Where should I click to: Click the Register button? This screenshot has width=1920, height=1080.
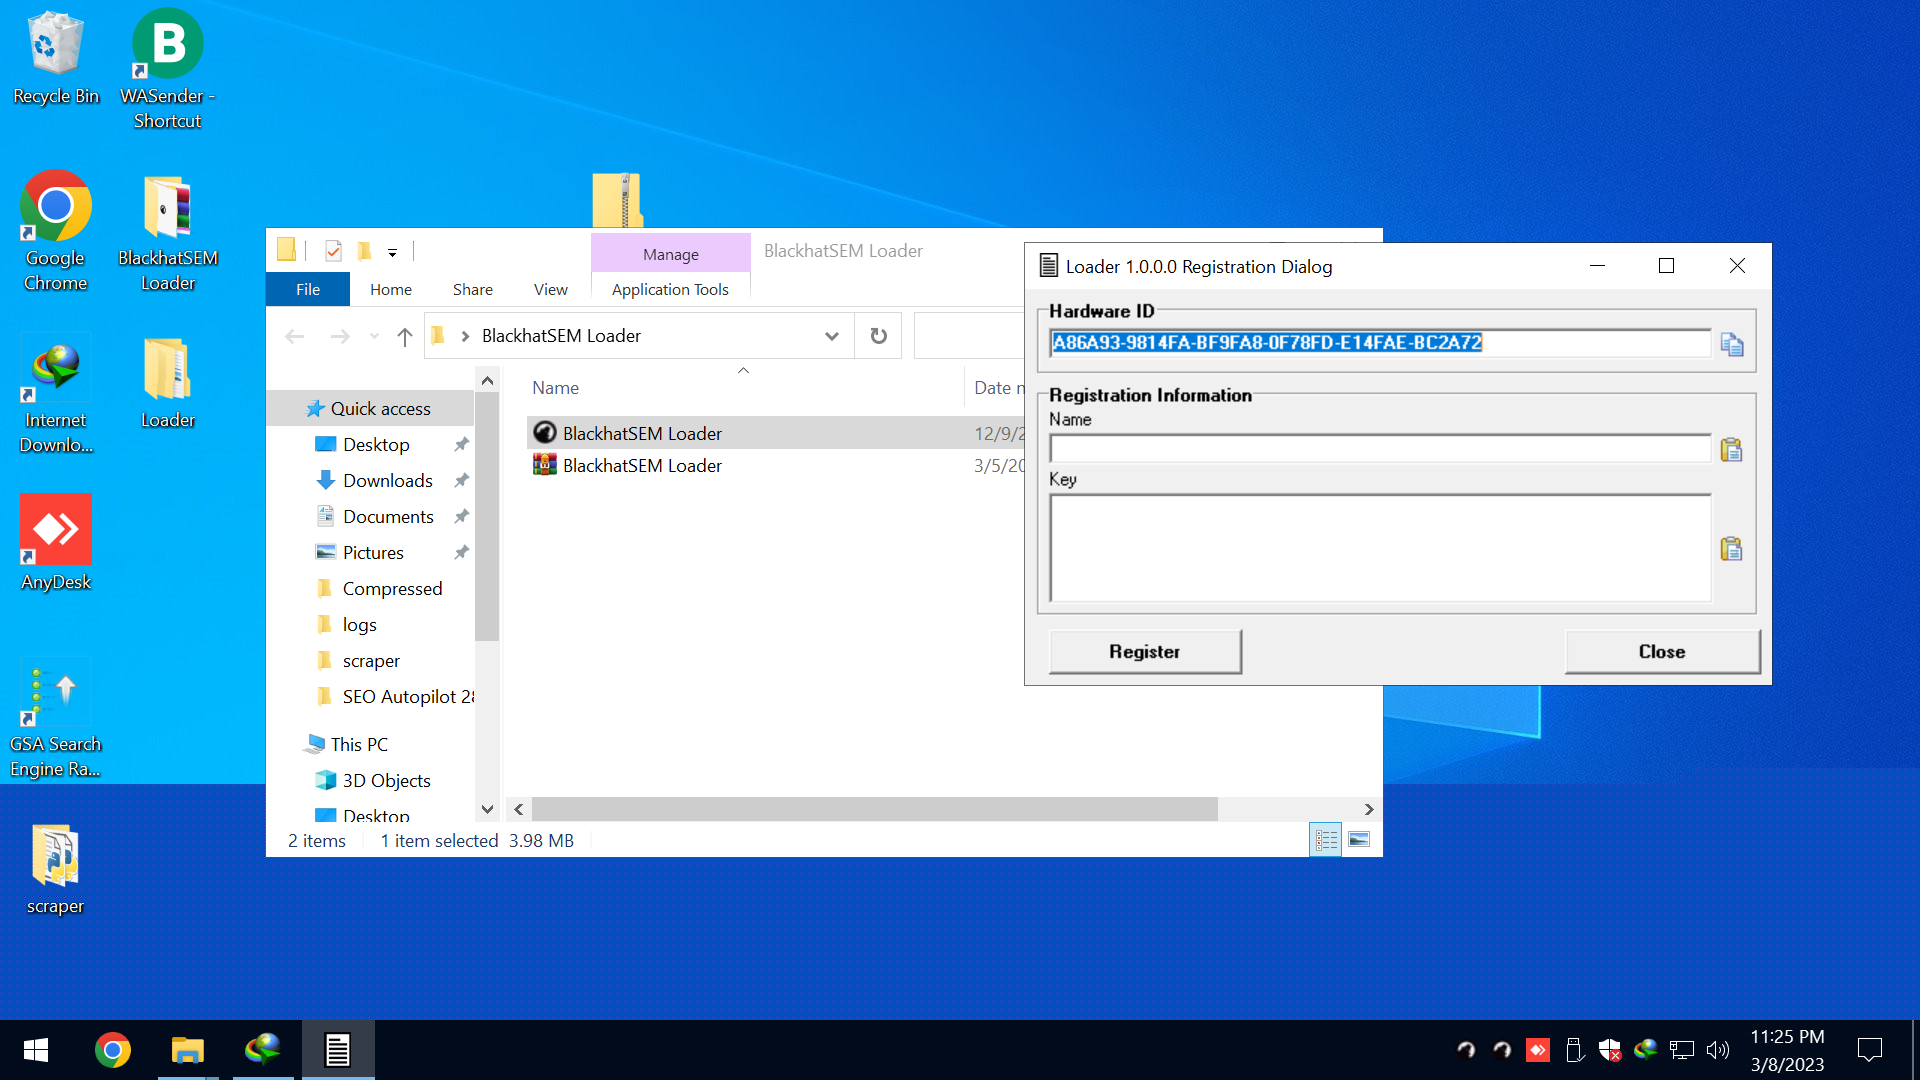coord(1145,652)
